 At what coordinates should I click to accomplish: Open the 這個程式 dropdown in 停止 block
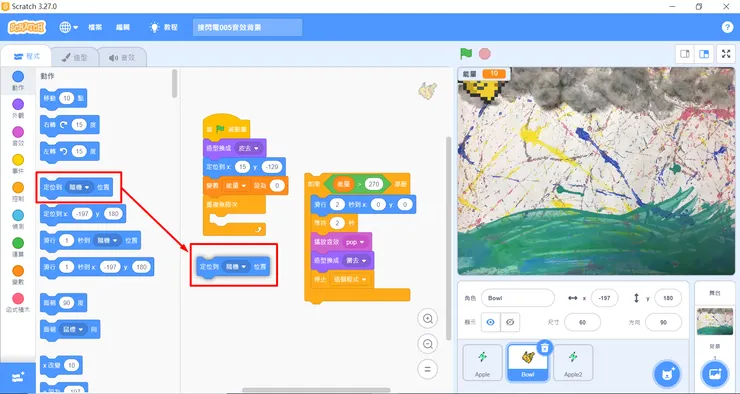pyautogui.click(x=350, y=279)
